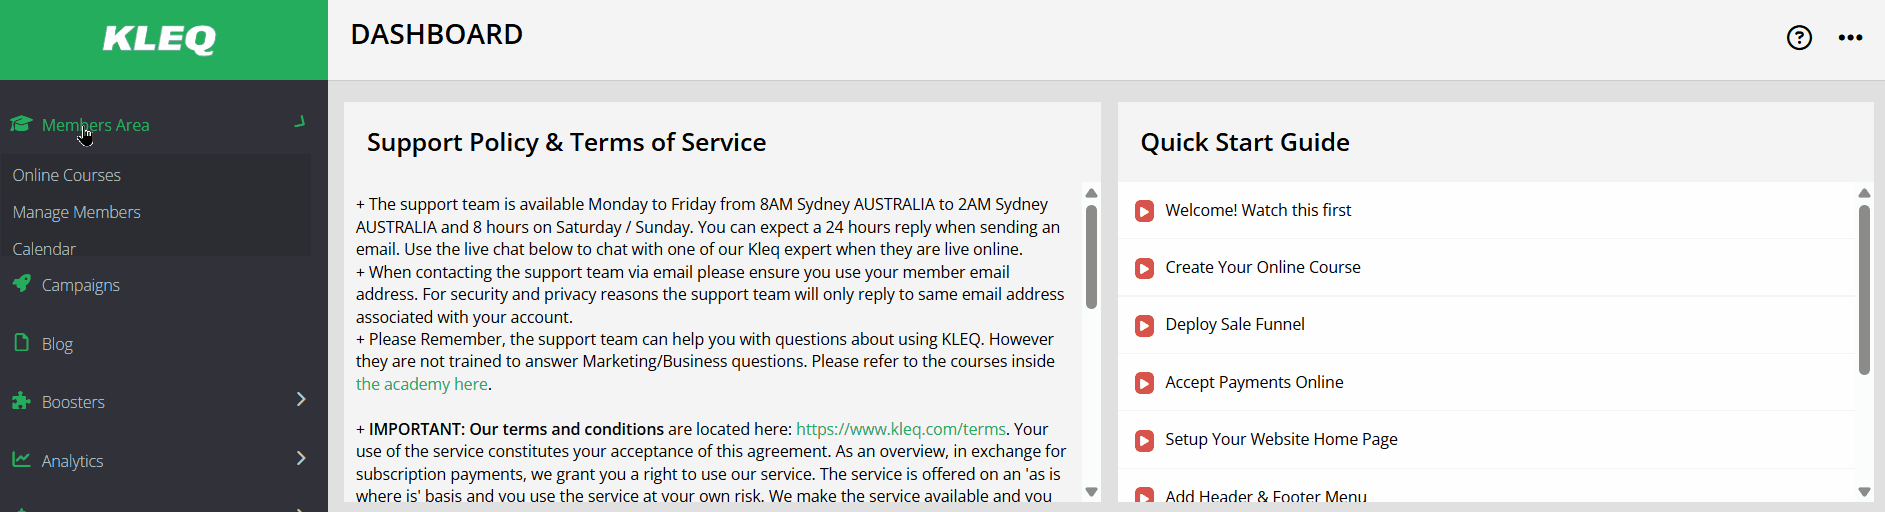The height and width of the screenshot is (512, 1885).
Task: Expand the Boosters submenu chevron
Action: tap(301, 400)
